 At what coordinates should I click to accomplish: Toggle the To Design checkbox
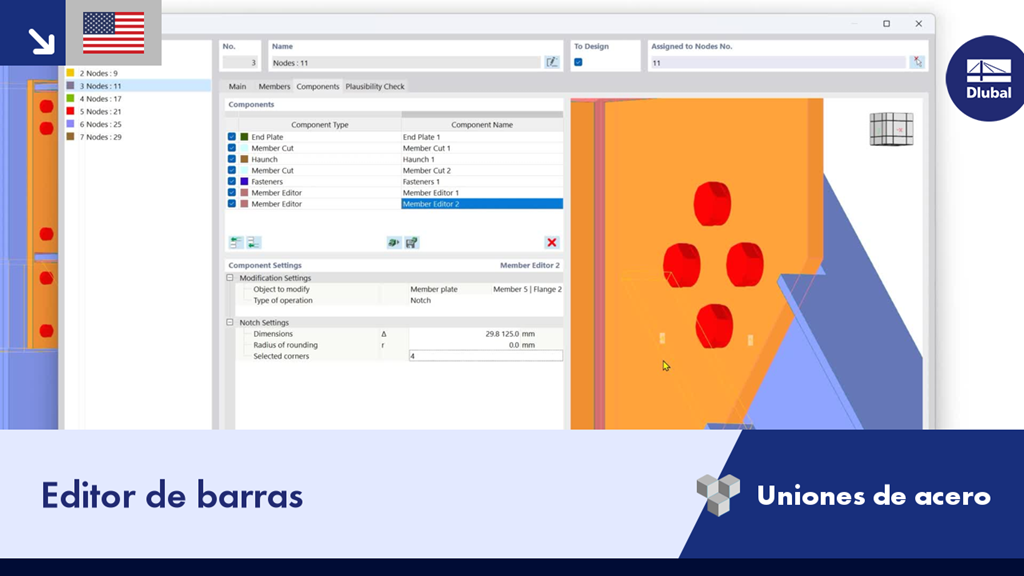click(x=578, y=62)
